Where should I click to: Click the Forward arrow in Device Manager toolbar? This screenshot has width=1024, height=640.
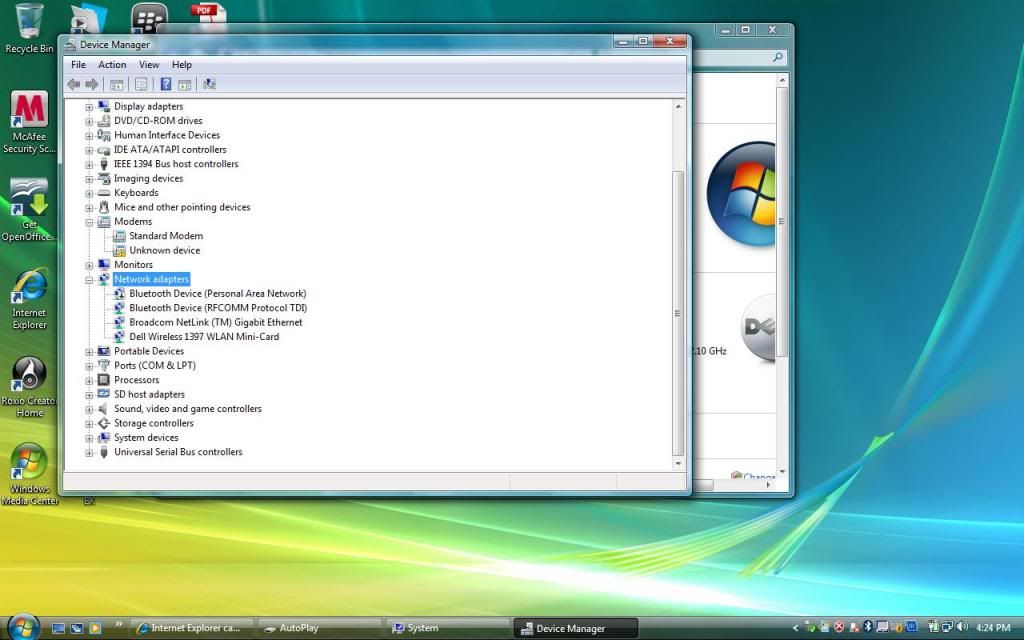tap(92, 84)
